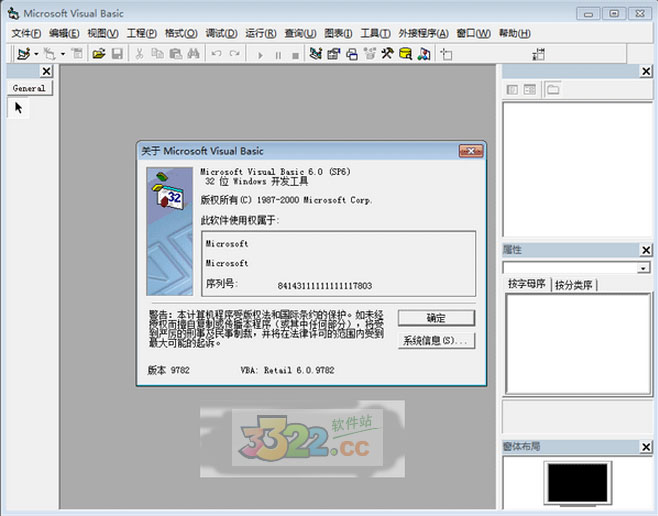Switch to the 按分类序 tab

point(574,285)
